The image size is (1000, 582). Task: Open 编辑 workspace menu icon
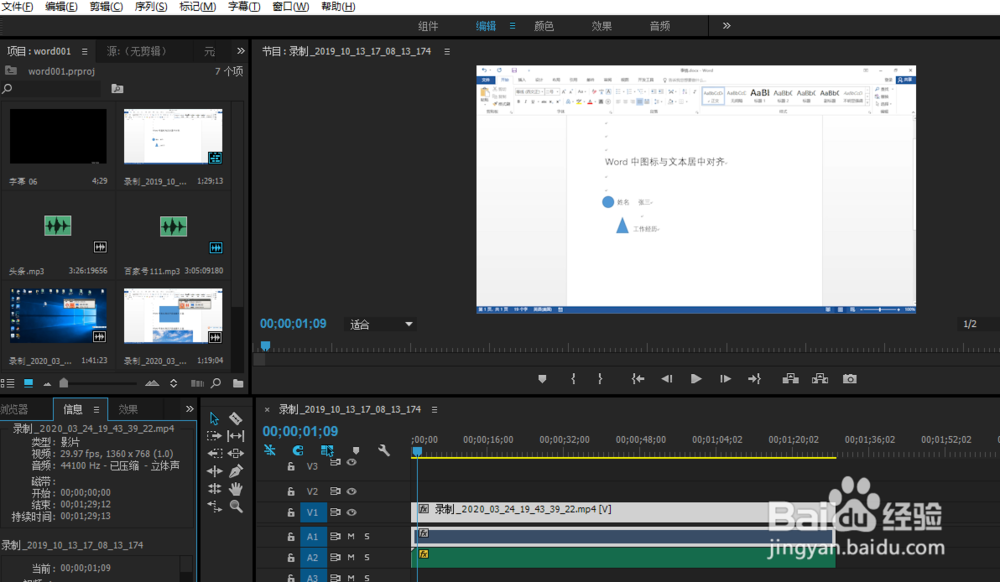point(512,25)
